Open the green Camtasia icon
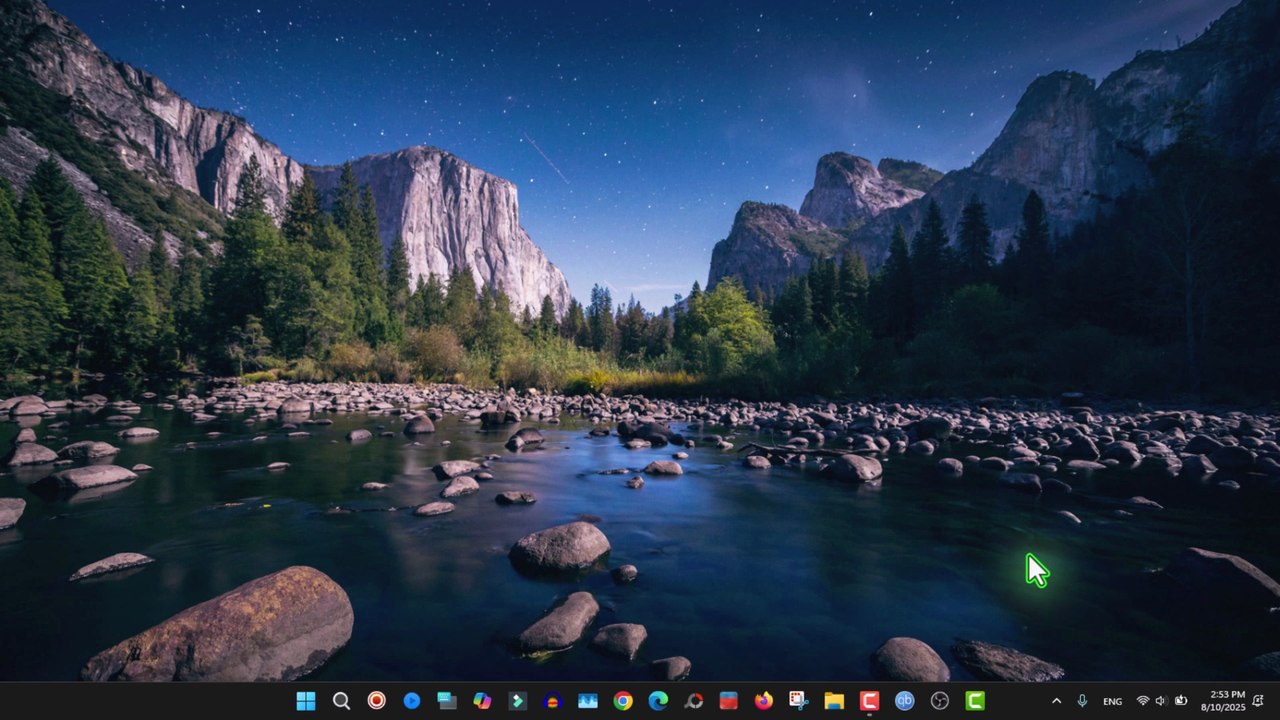Screen dimensions: 1280x720 [975, 701]
